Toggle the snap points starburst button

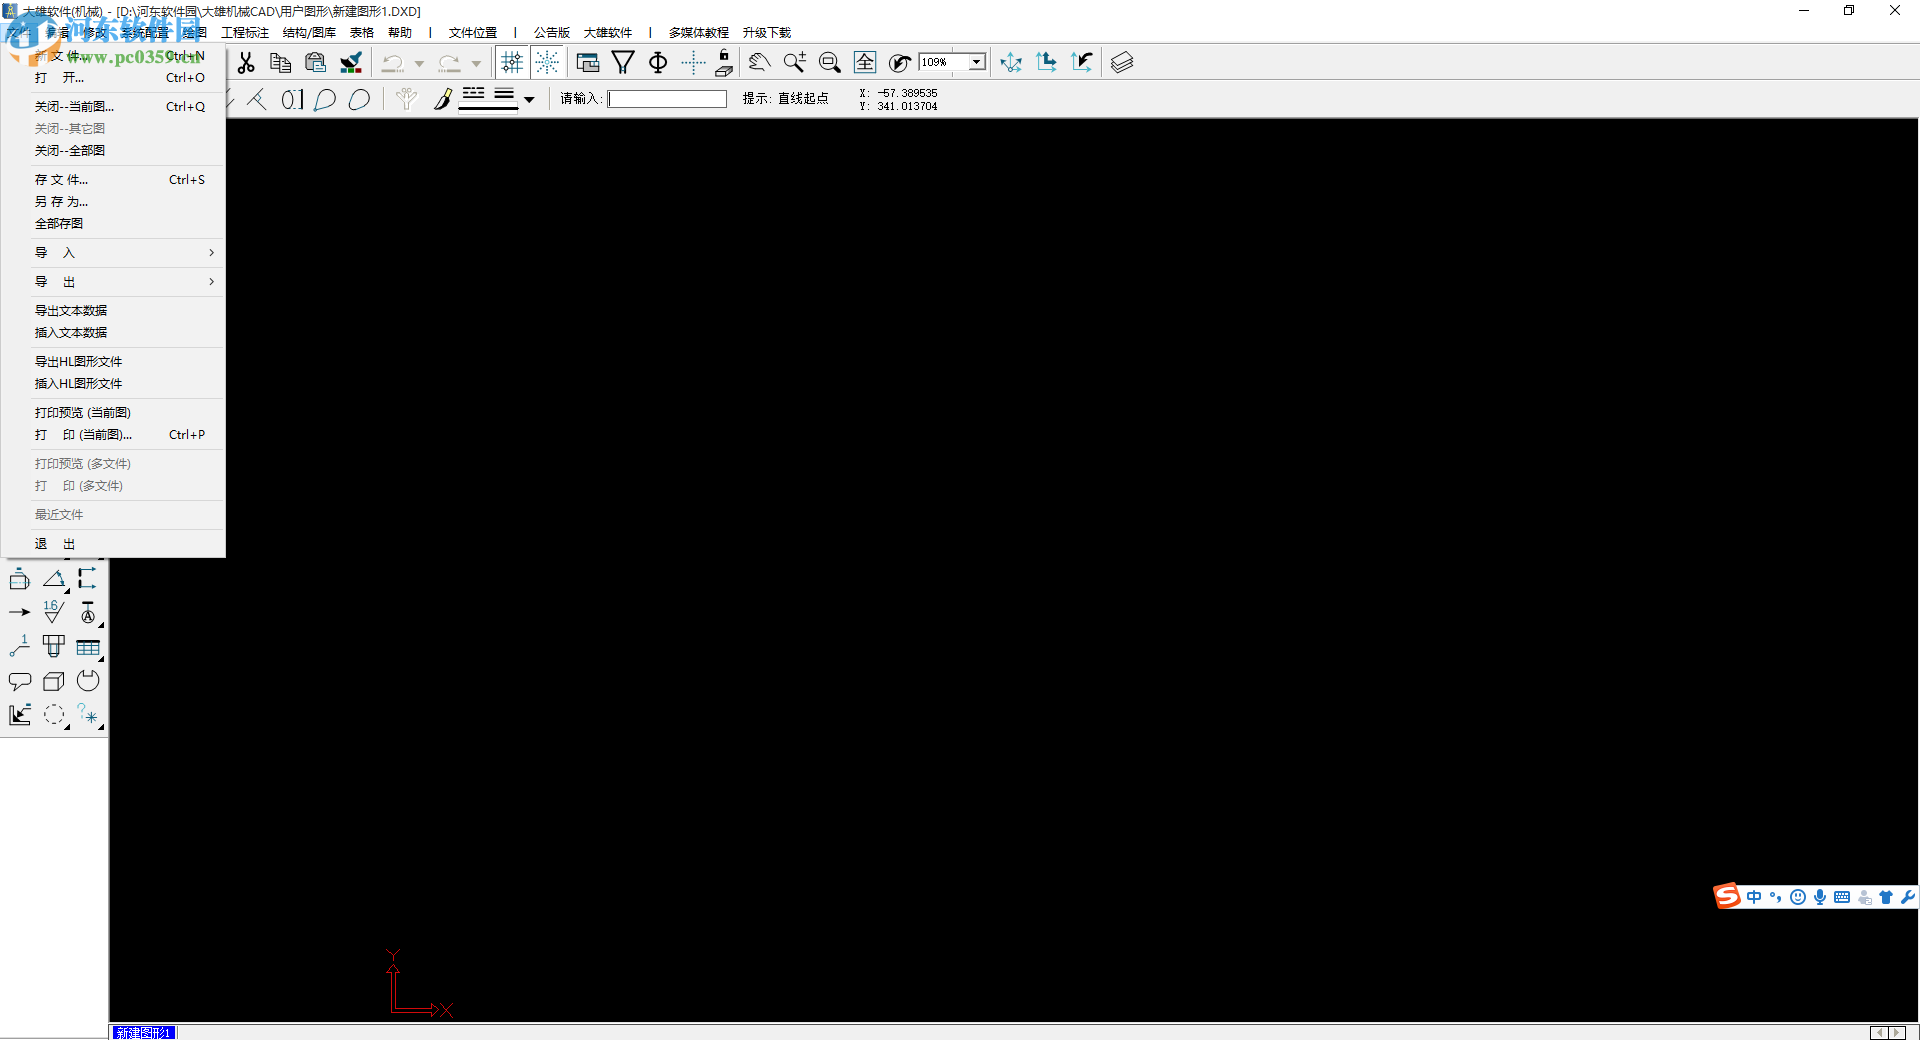point(547,63)
